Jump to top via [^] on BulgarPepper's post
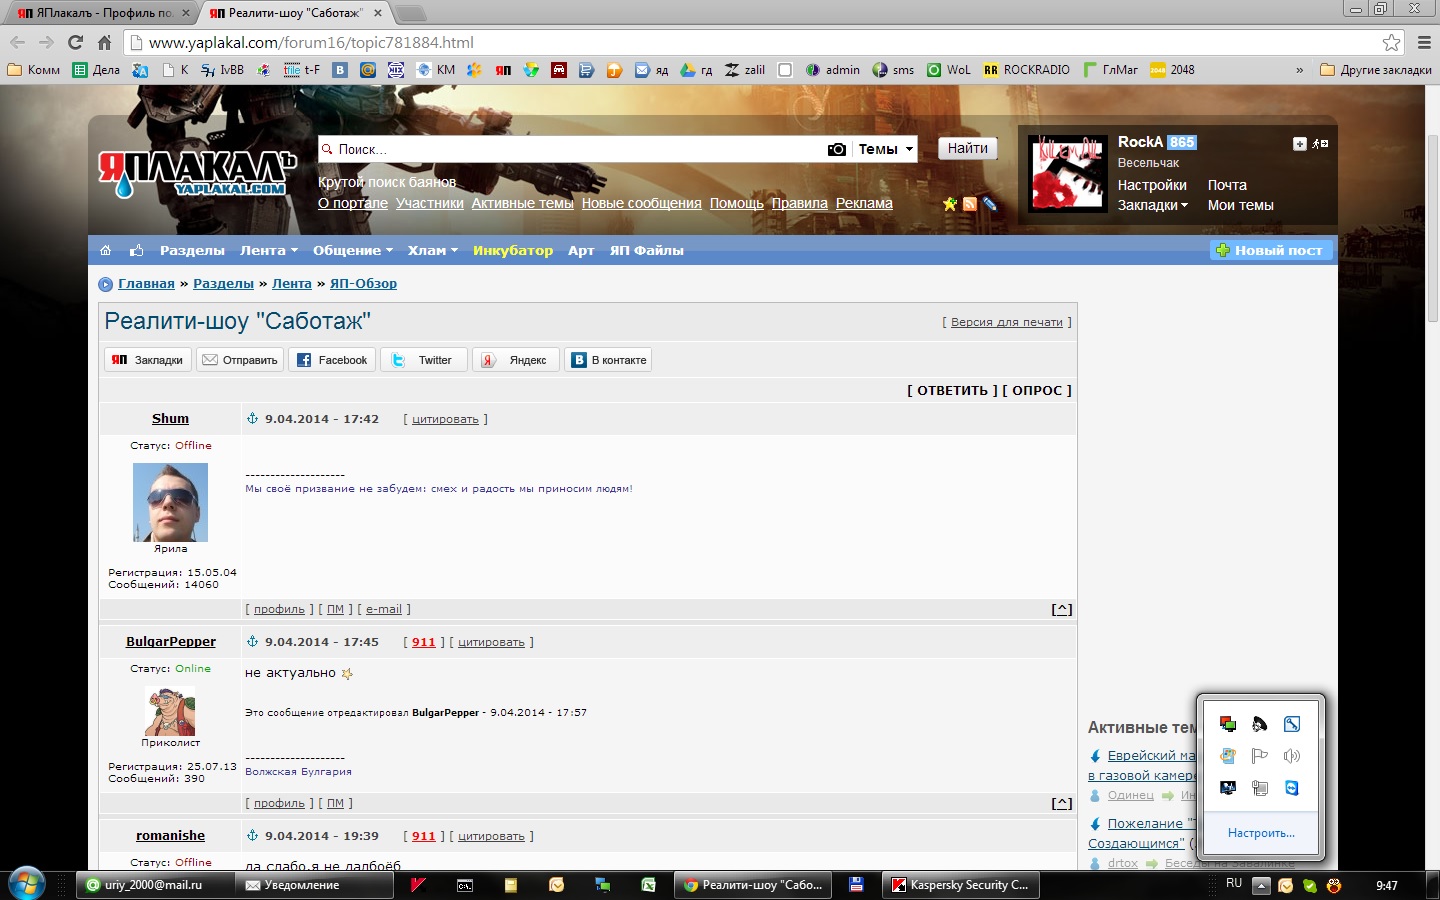Image resolution: width=1440 pixels, height=900 pixels. pyautogui.click(x=1062, y=803)
